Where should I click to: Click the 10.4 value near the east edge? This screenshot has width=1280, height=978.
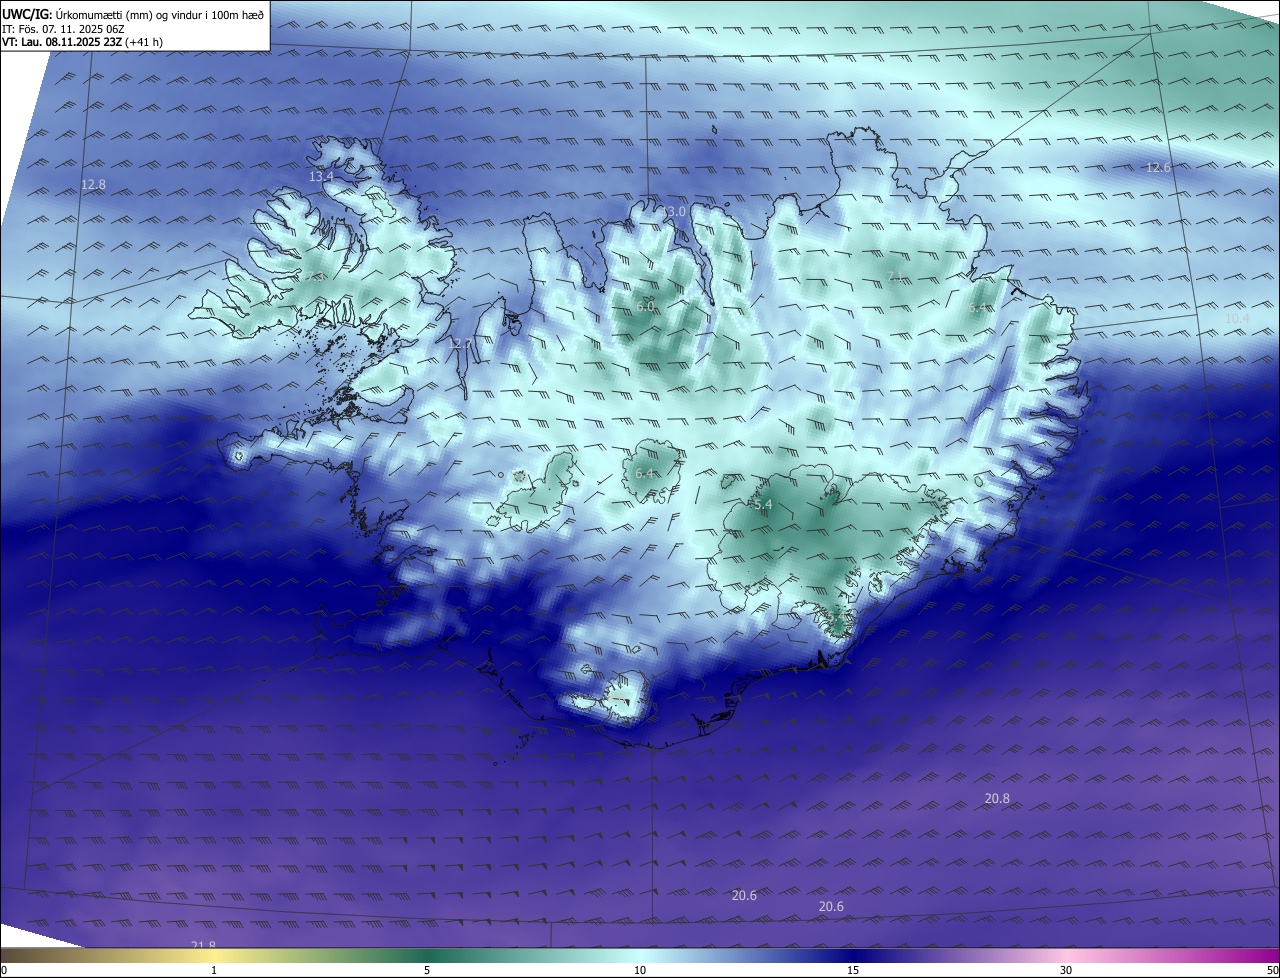coord(1237,318)
